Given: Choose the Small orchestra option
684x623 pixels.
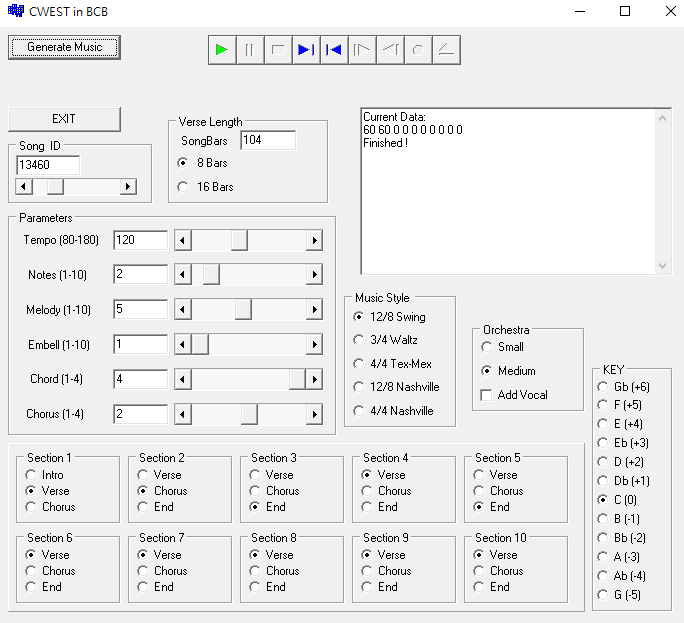Looking at the screenshot, I should click(487, 347).
